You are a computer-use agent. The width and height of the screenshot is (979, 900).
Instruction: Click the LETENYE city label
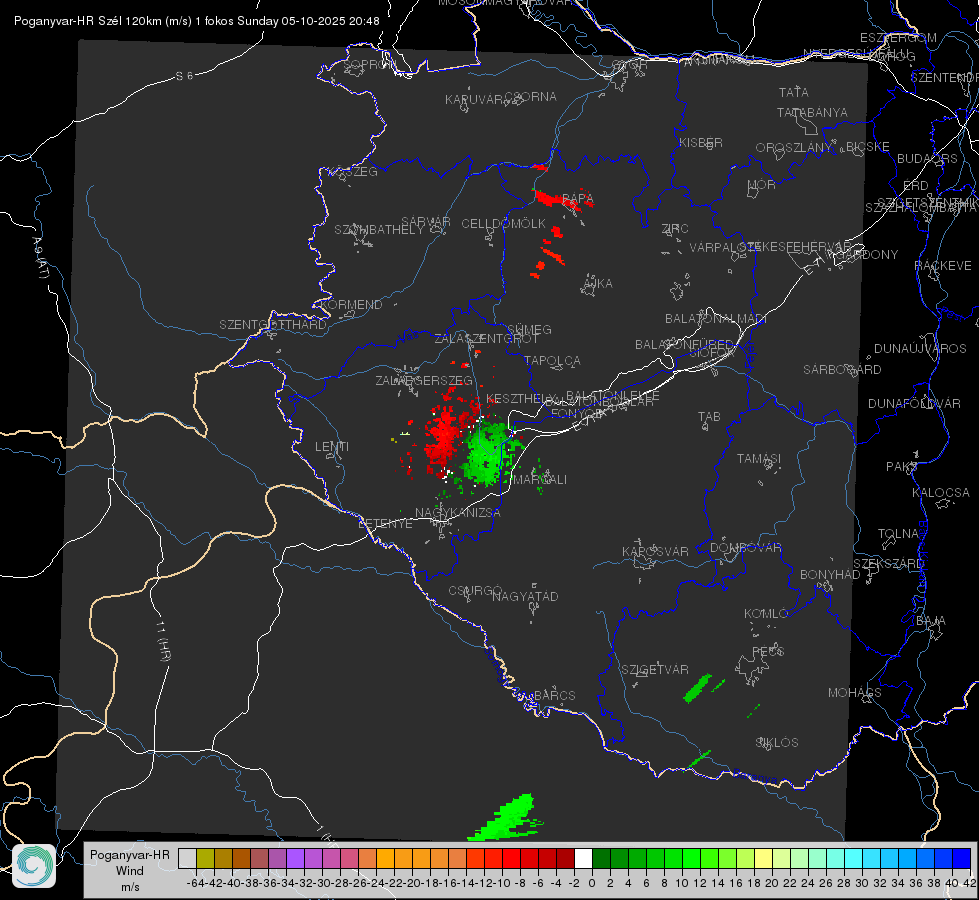click(385, 524)
